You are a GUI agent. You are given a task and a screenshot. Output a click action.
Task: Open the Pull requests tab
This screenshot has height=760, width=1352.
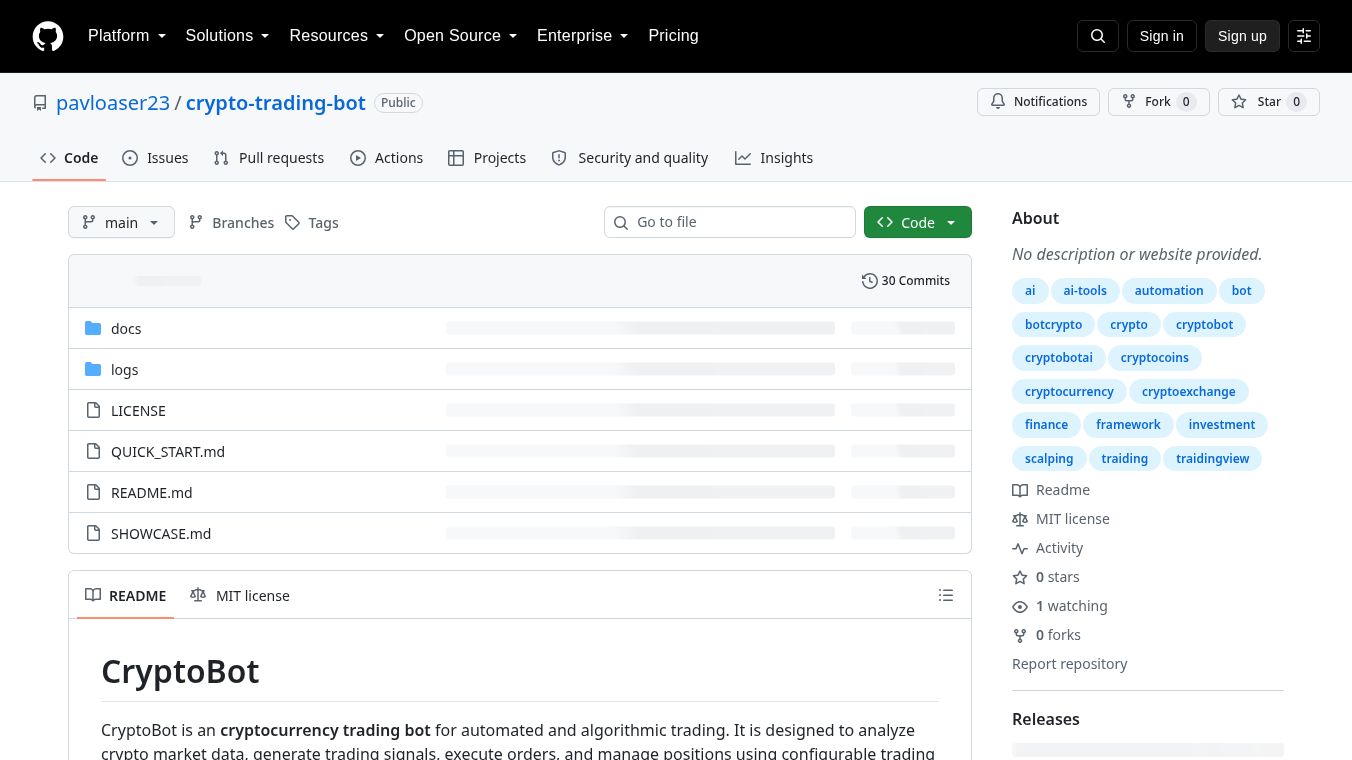tap(269, 158)
